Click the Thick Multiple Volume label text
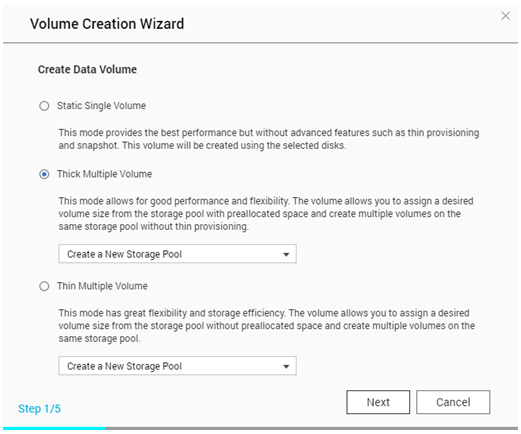Viewport: 521px width, 434px height. tap(104, 174)
